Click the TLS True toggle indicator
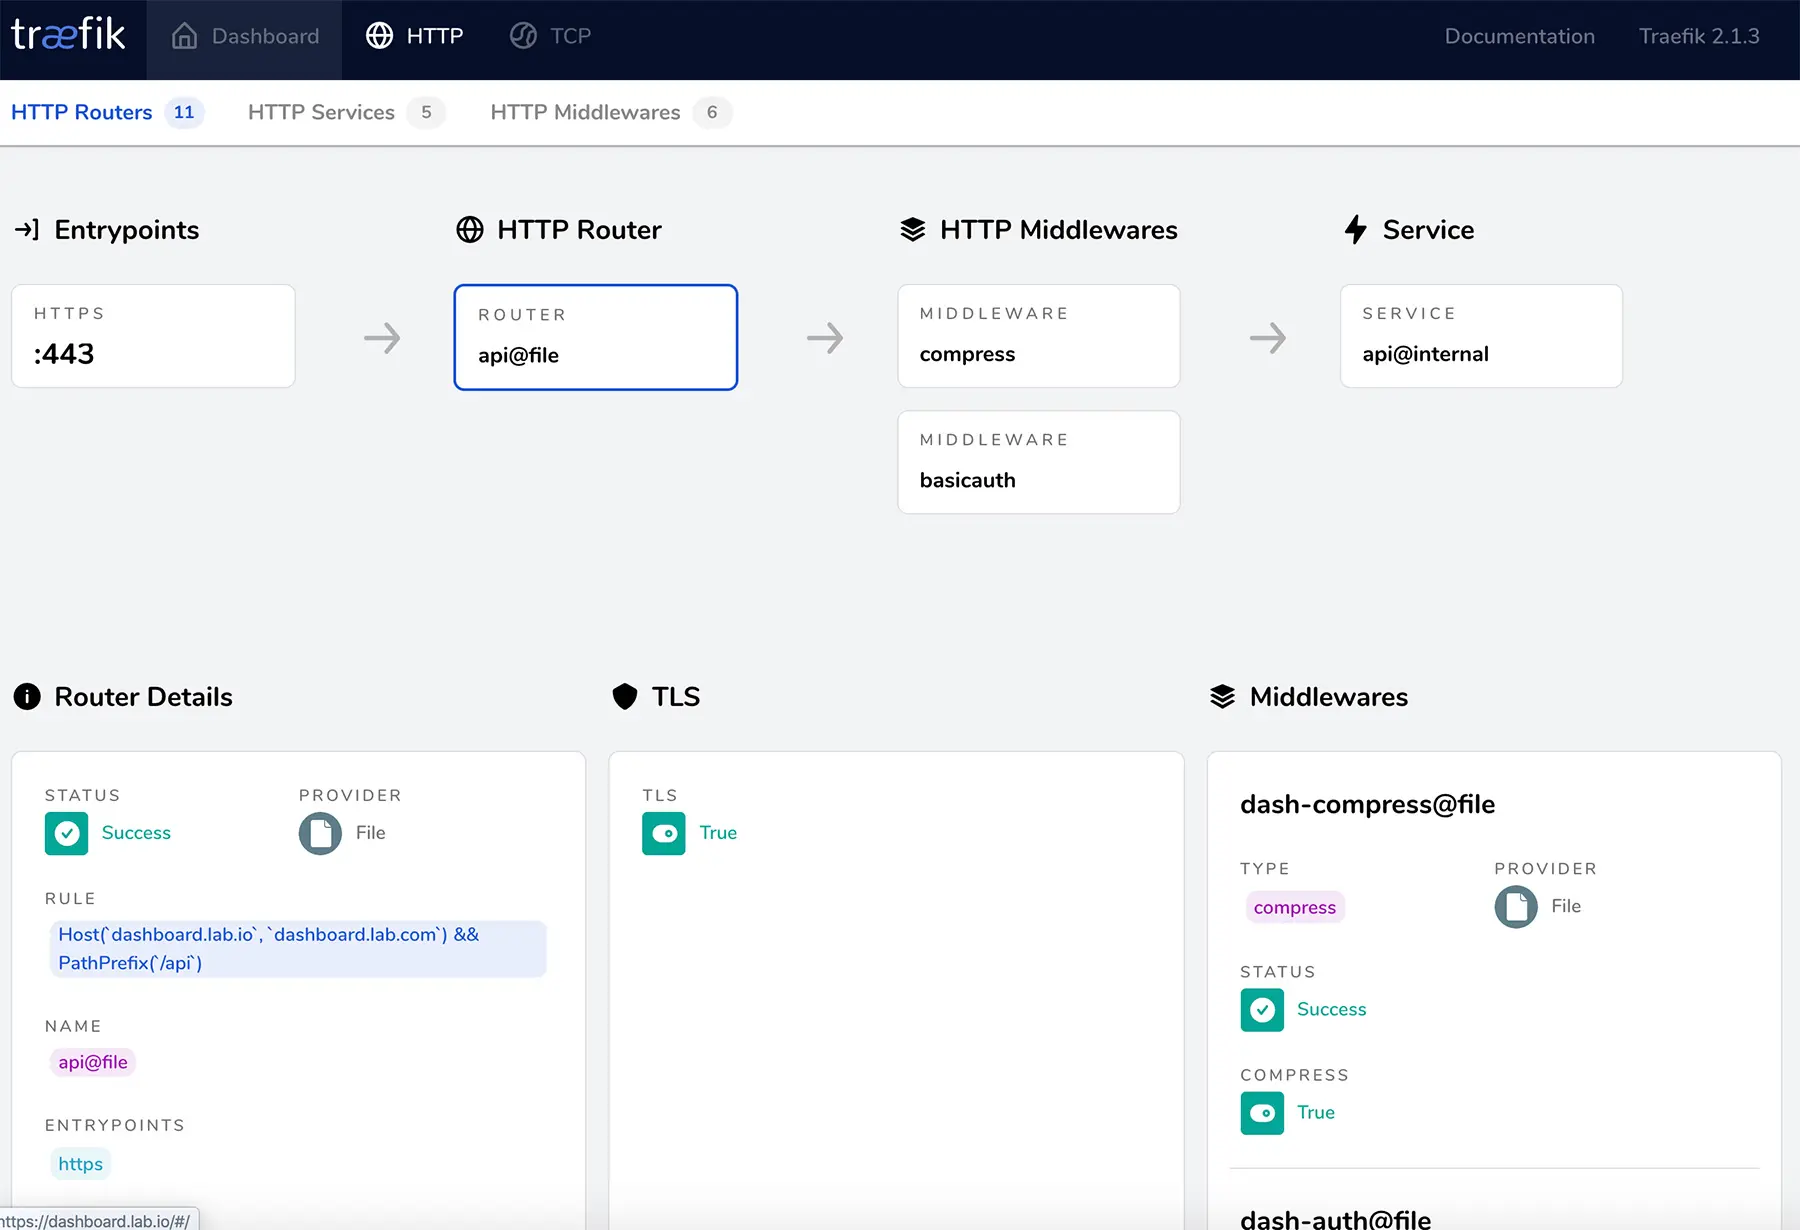1800x1230 pixels. tap(664, 833)
